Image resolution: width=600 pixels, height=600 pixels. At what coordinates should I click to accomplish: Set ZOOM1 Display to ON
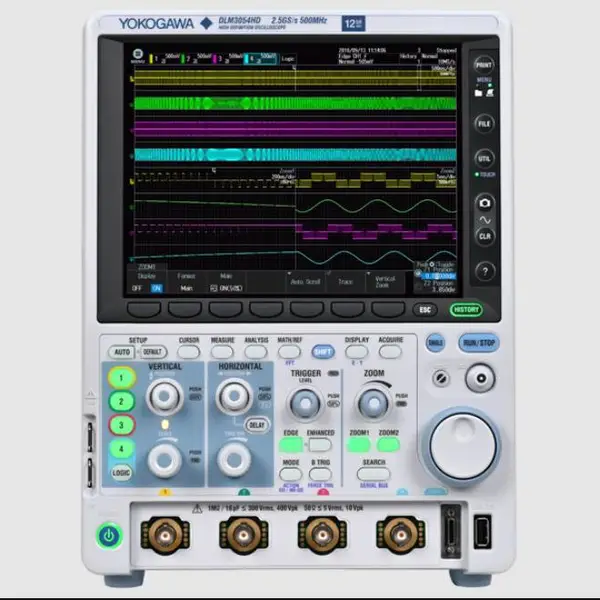tap(156, 288)
